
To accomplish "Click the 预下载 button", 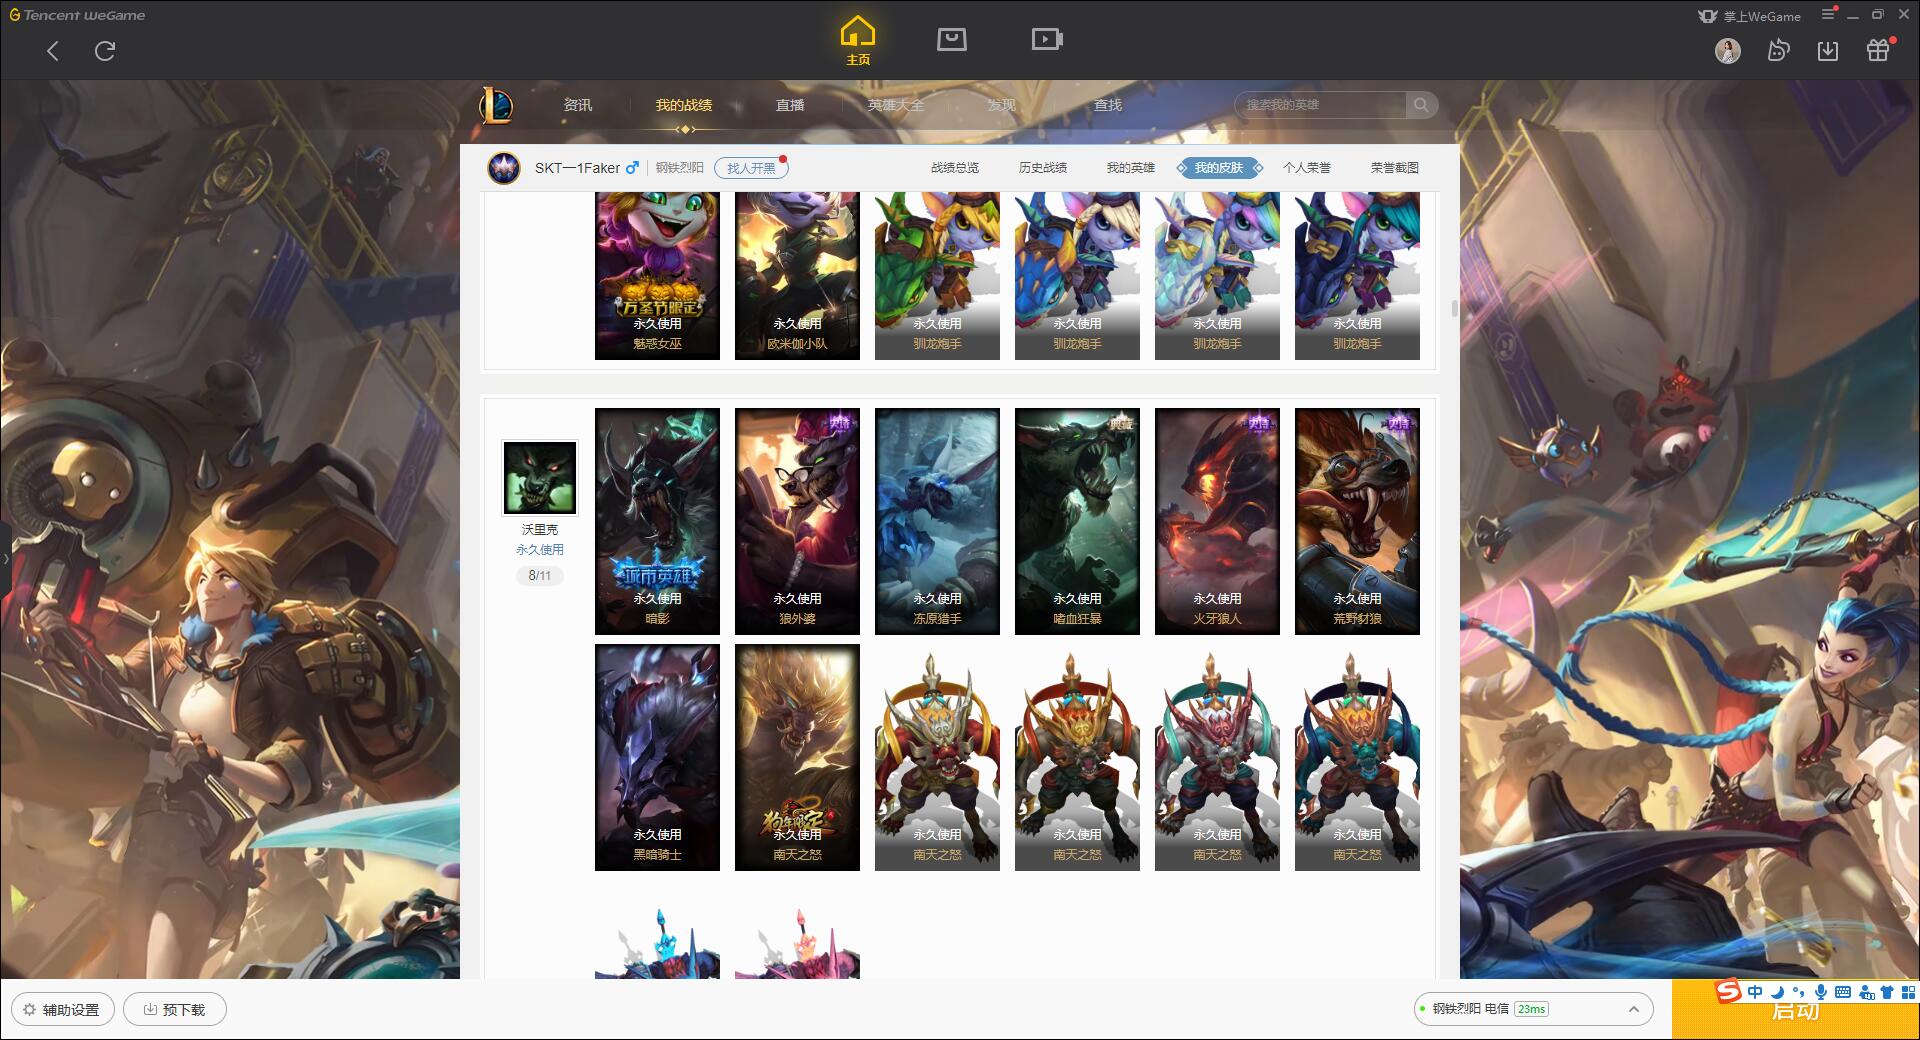I will 175,1009.
